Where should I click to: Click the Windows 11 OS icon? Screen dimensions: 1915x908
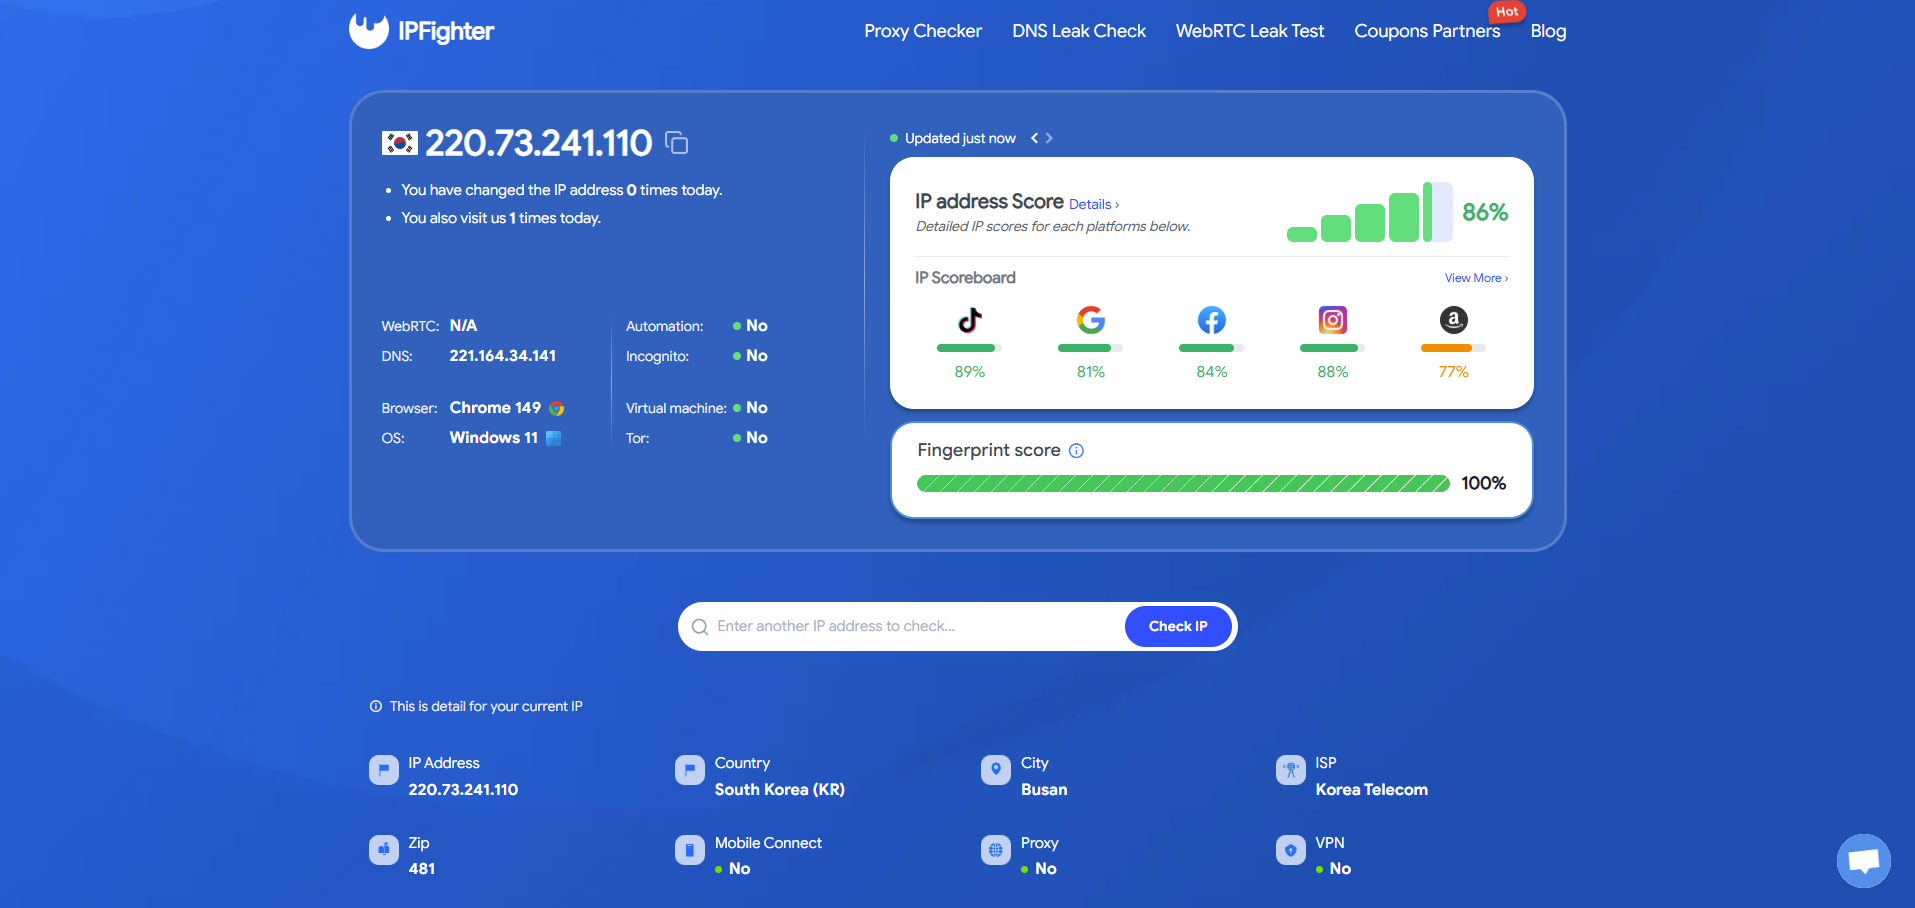pos(553,438)
